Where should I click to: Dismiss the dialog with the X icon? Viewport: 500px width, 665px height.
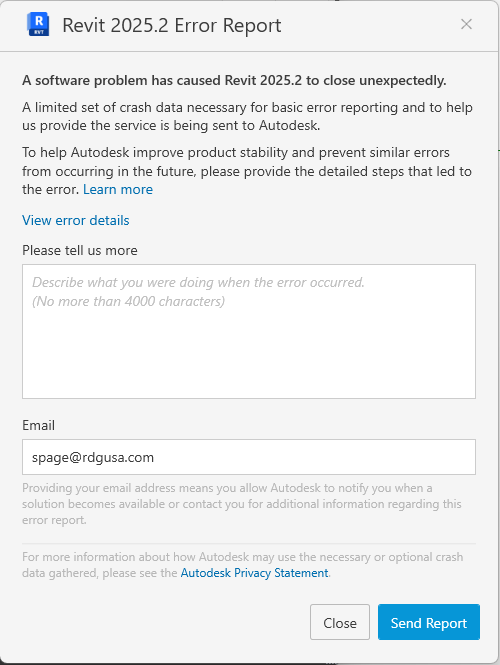tap(466, 24)
